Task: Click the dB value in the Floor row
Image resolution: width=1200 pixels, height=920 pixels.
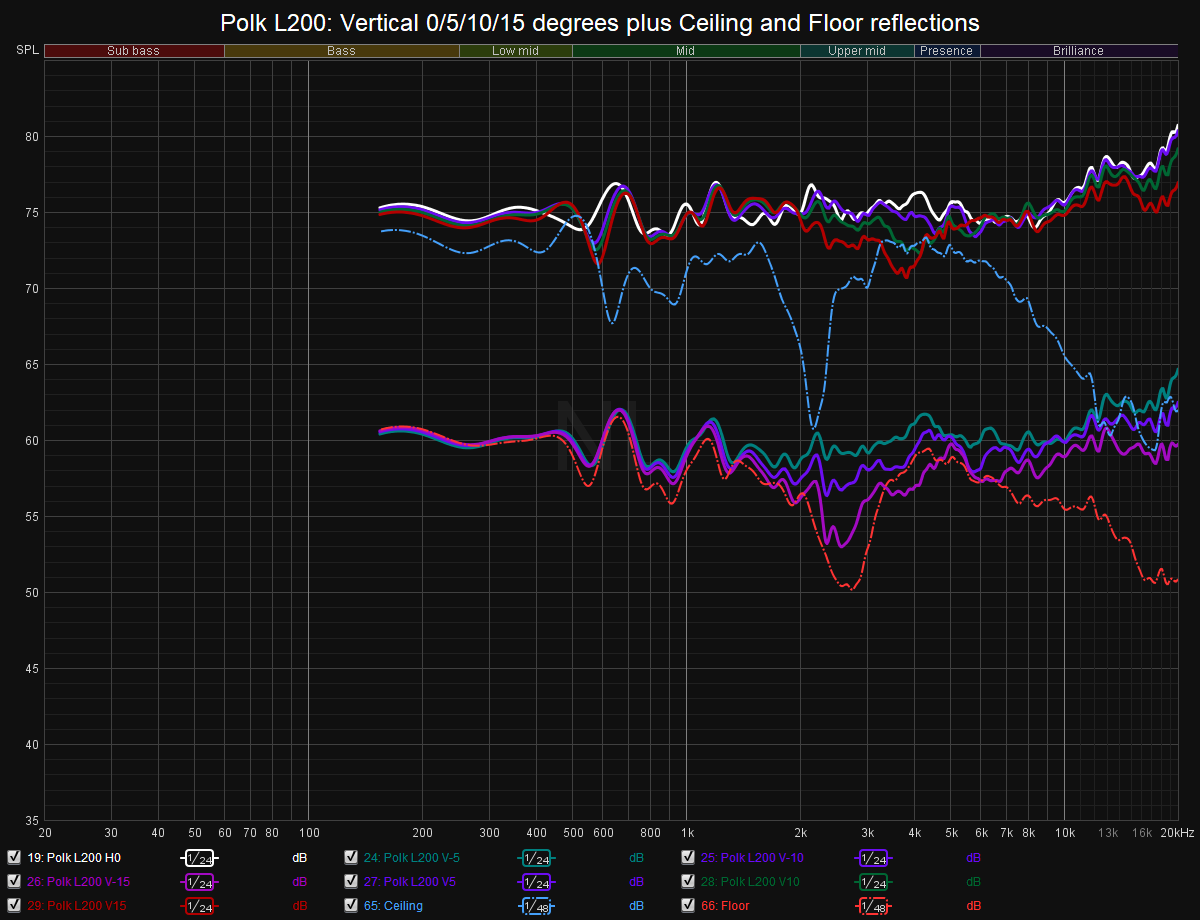Action: [974, 905]
